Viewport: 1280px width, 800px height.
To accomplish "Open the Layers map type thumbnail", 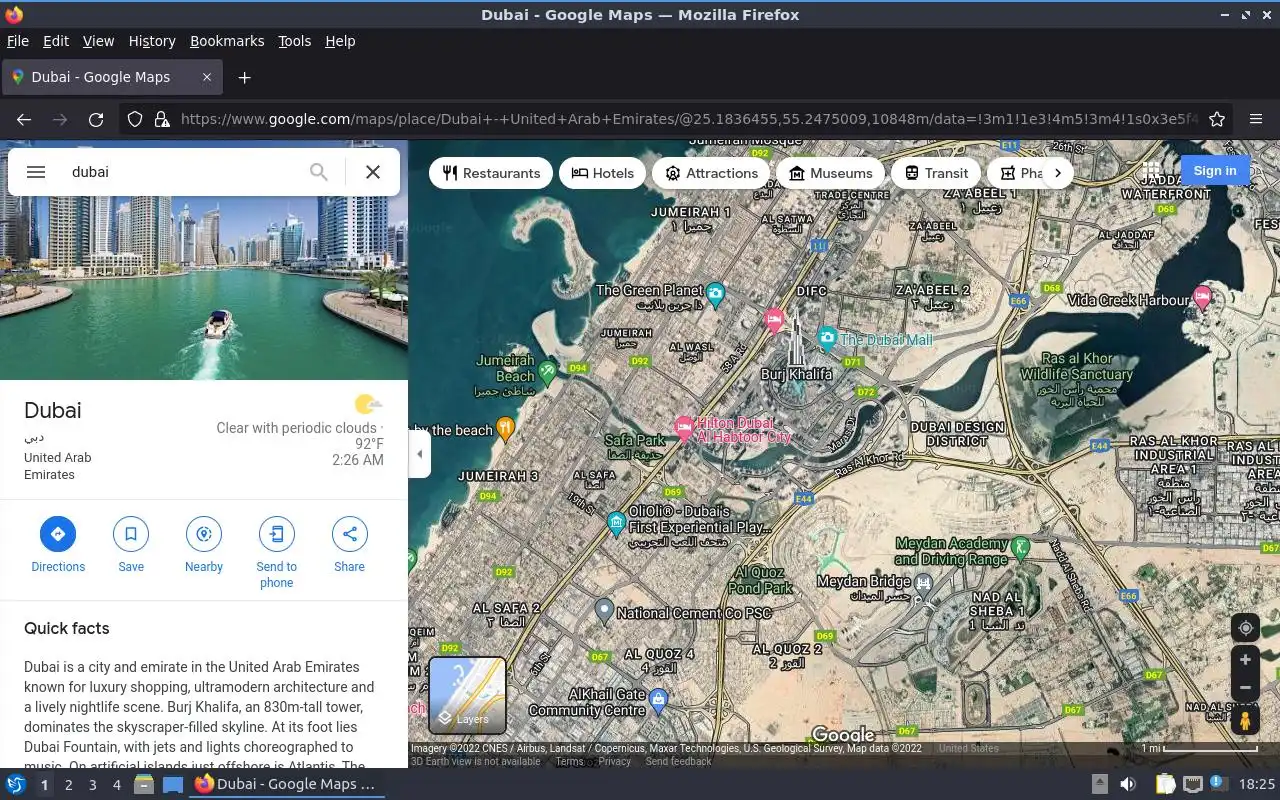I will point(467,694).
